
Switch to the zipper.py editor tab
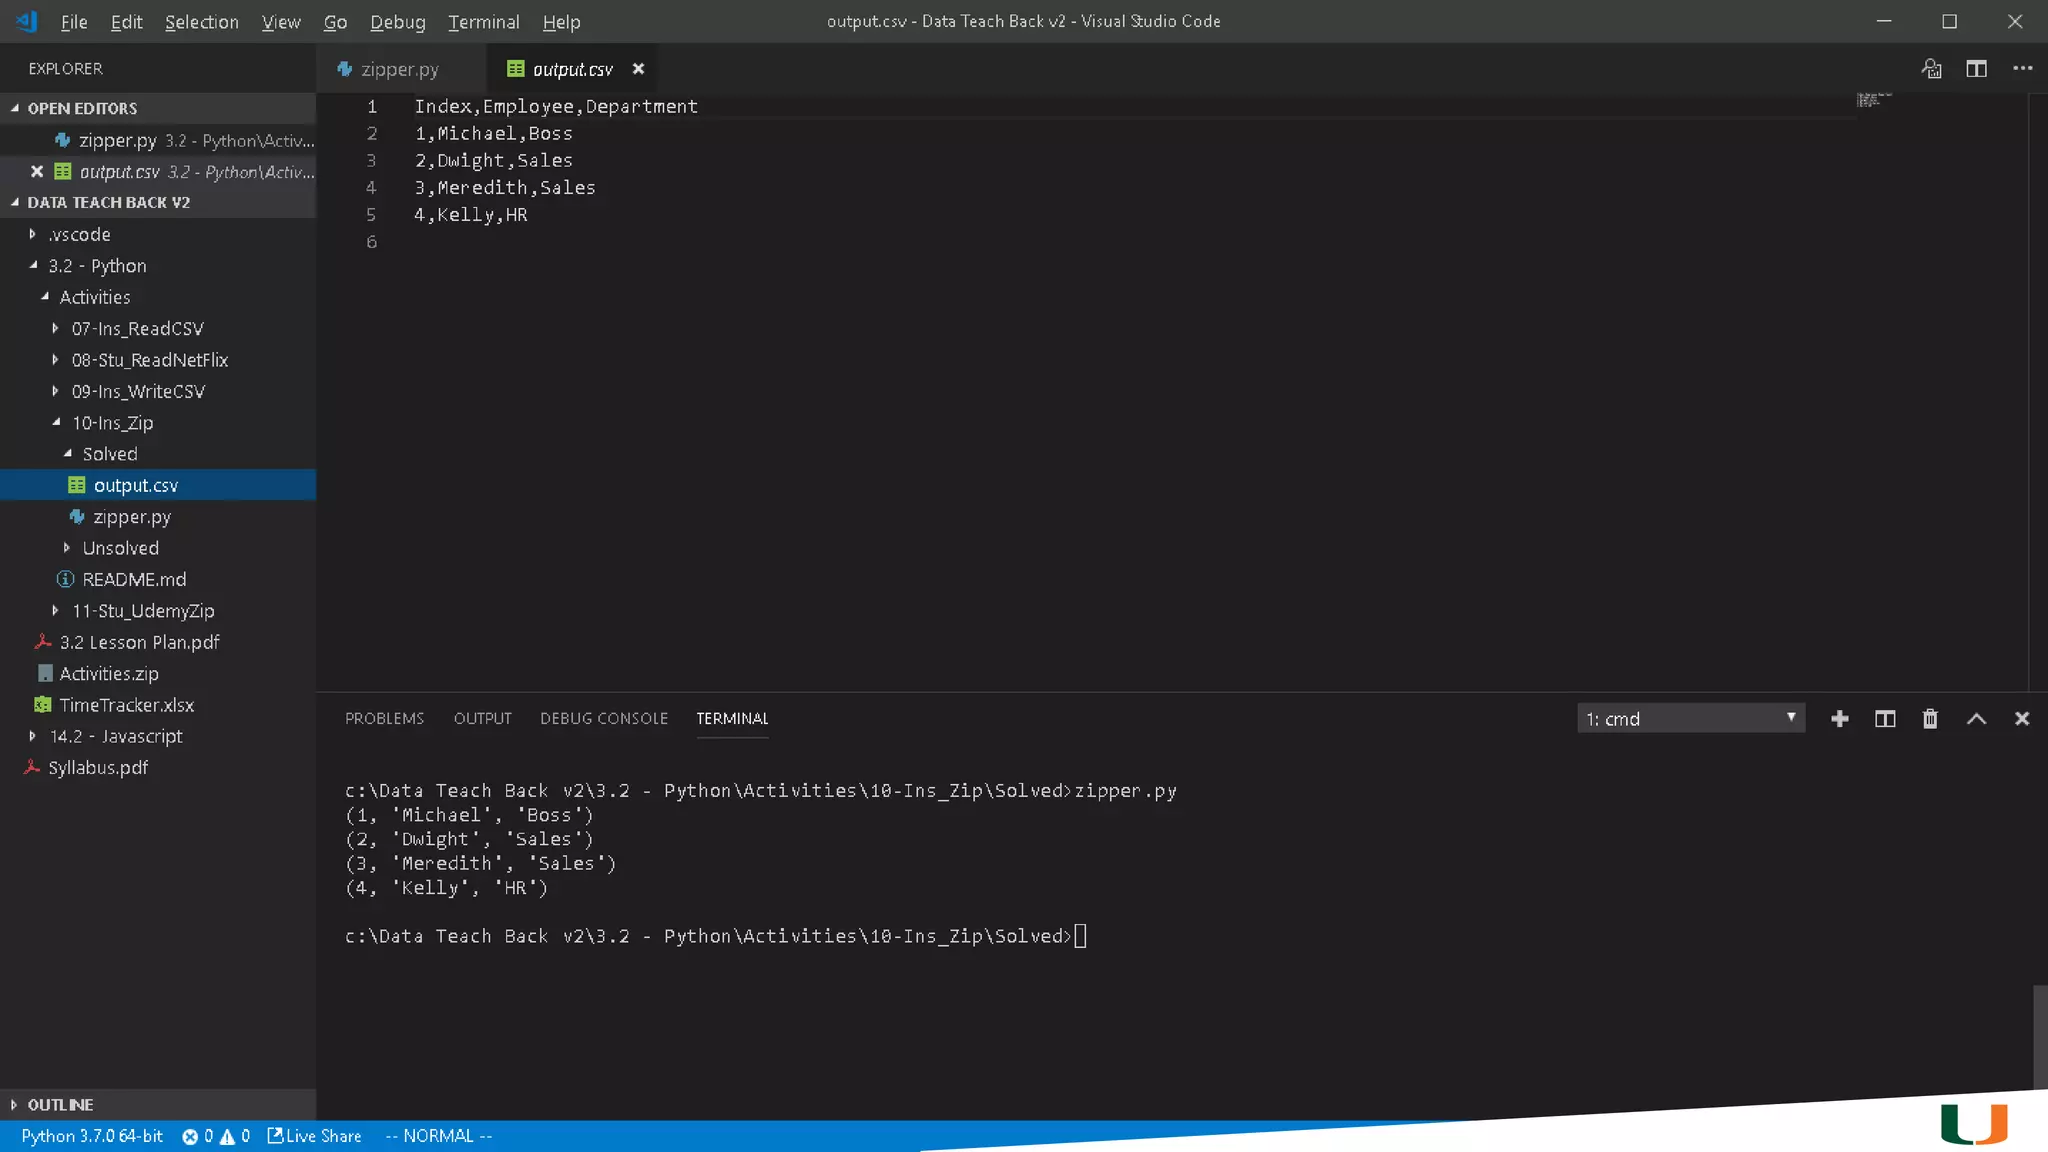(x=399, y=69)
